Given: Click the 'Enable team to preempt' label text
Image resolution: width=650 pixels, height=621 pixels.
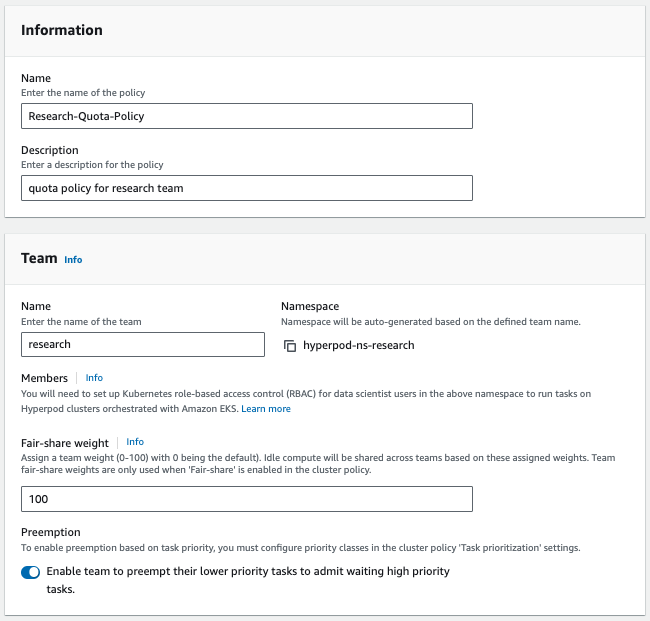Looking at the screenshot, I should point(247,572).
